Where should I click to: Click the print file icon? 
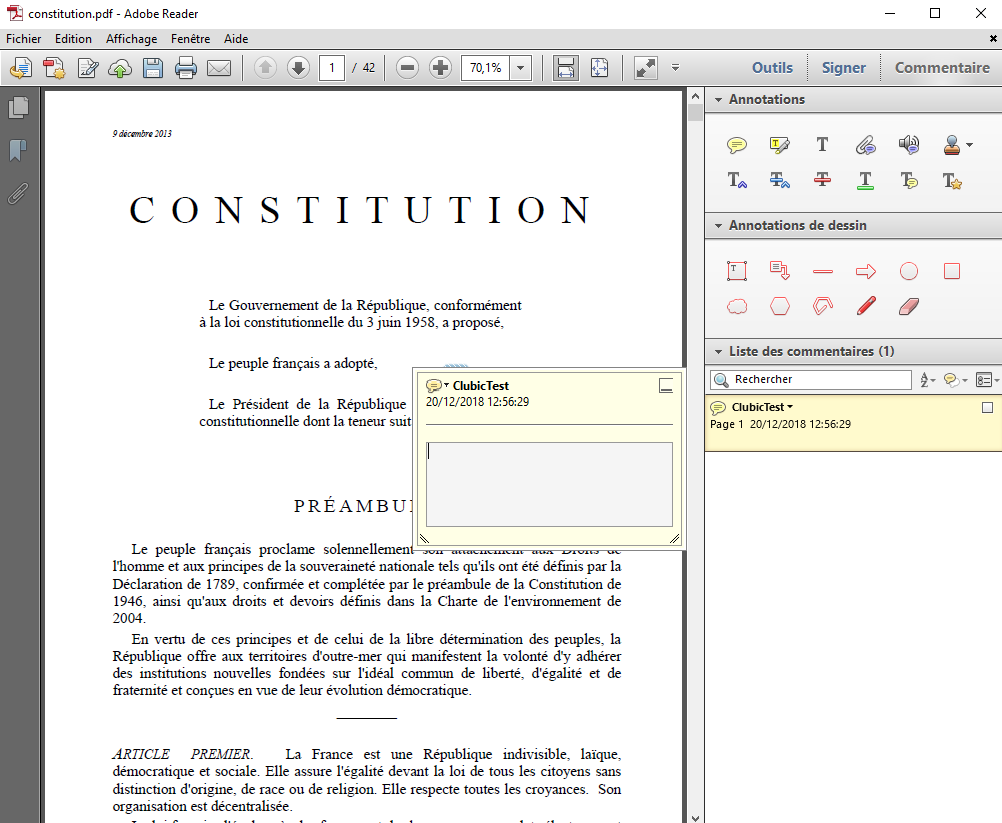(x=186, y=68)
